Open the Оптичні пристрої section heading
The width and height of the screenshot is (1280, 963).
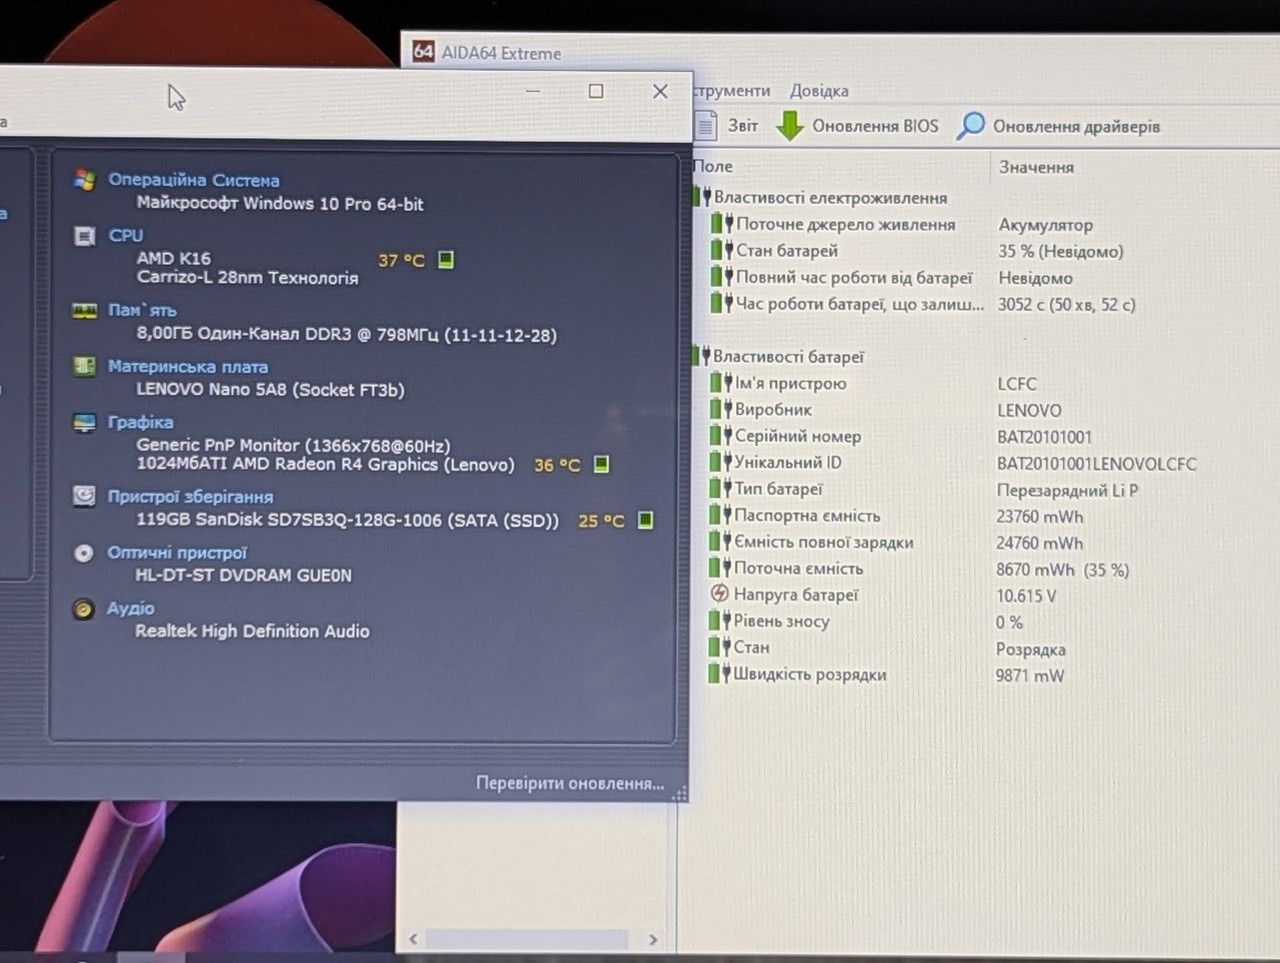177,552
